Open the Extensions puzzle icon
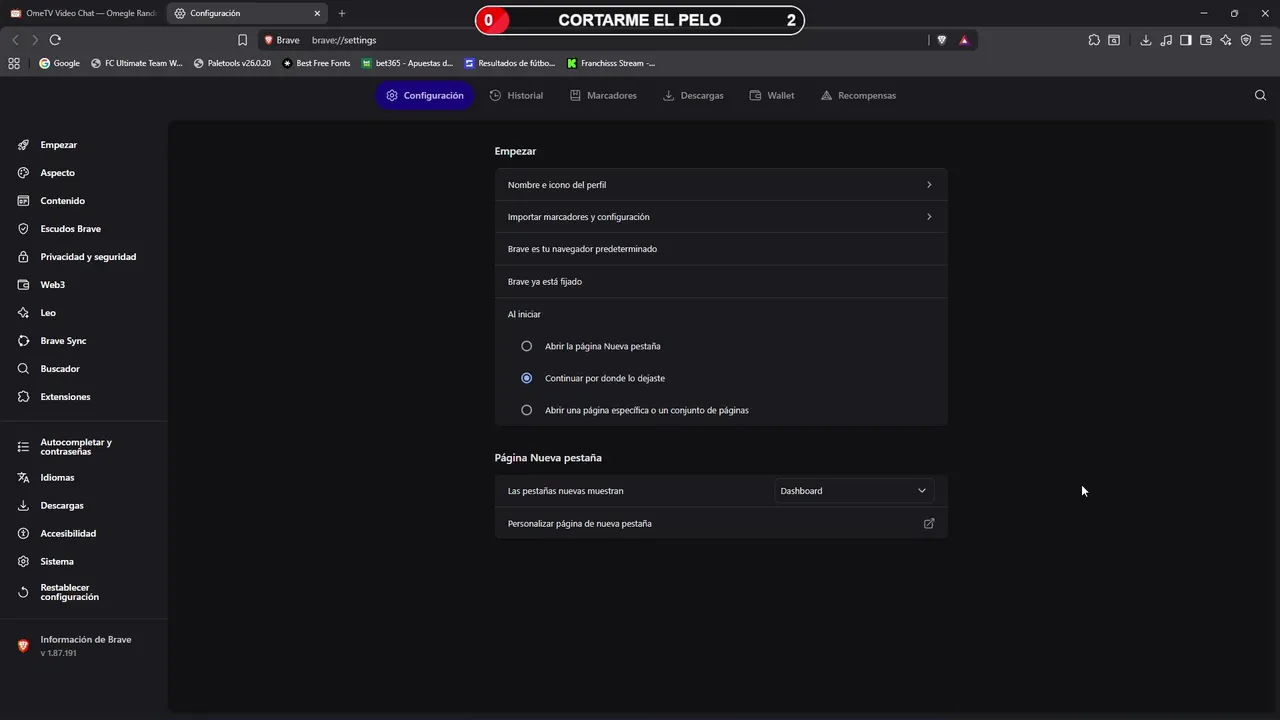1280x720 pixels. [1094, 40]
